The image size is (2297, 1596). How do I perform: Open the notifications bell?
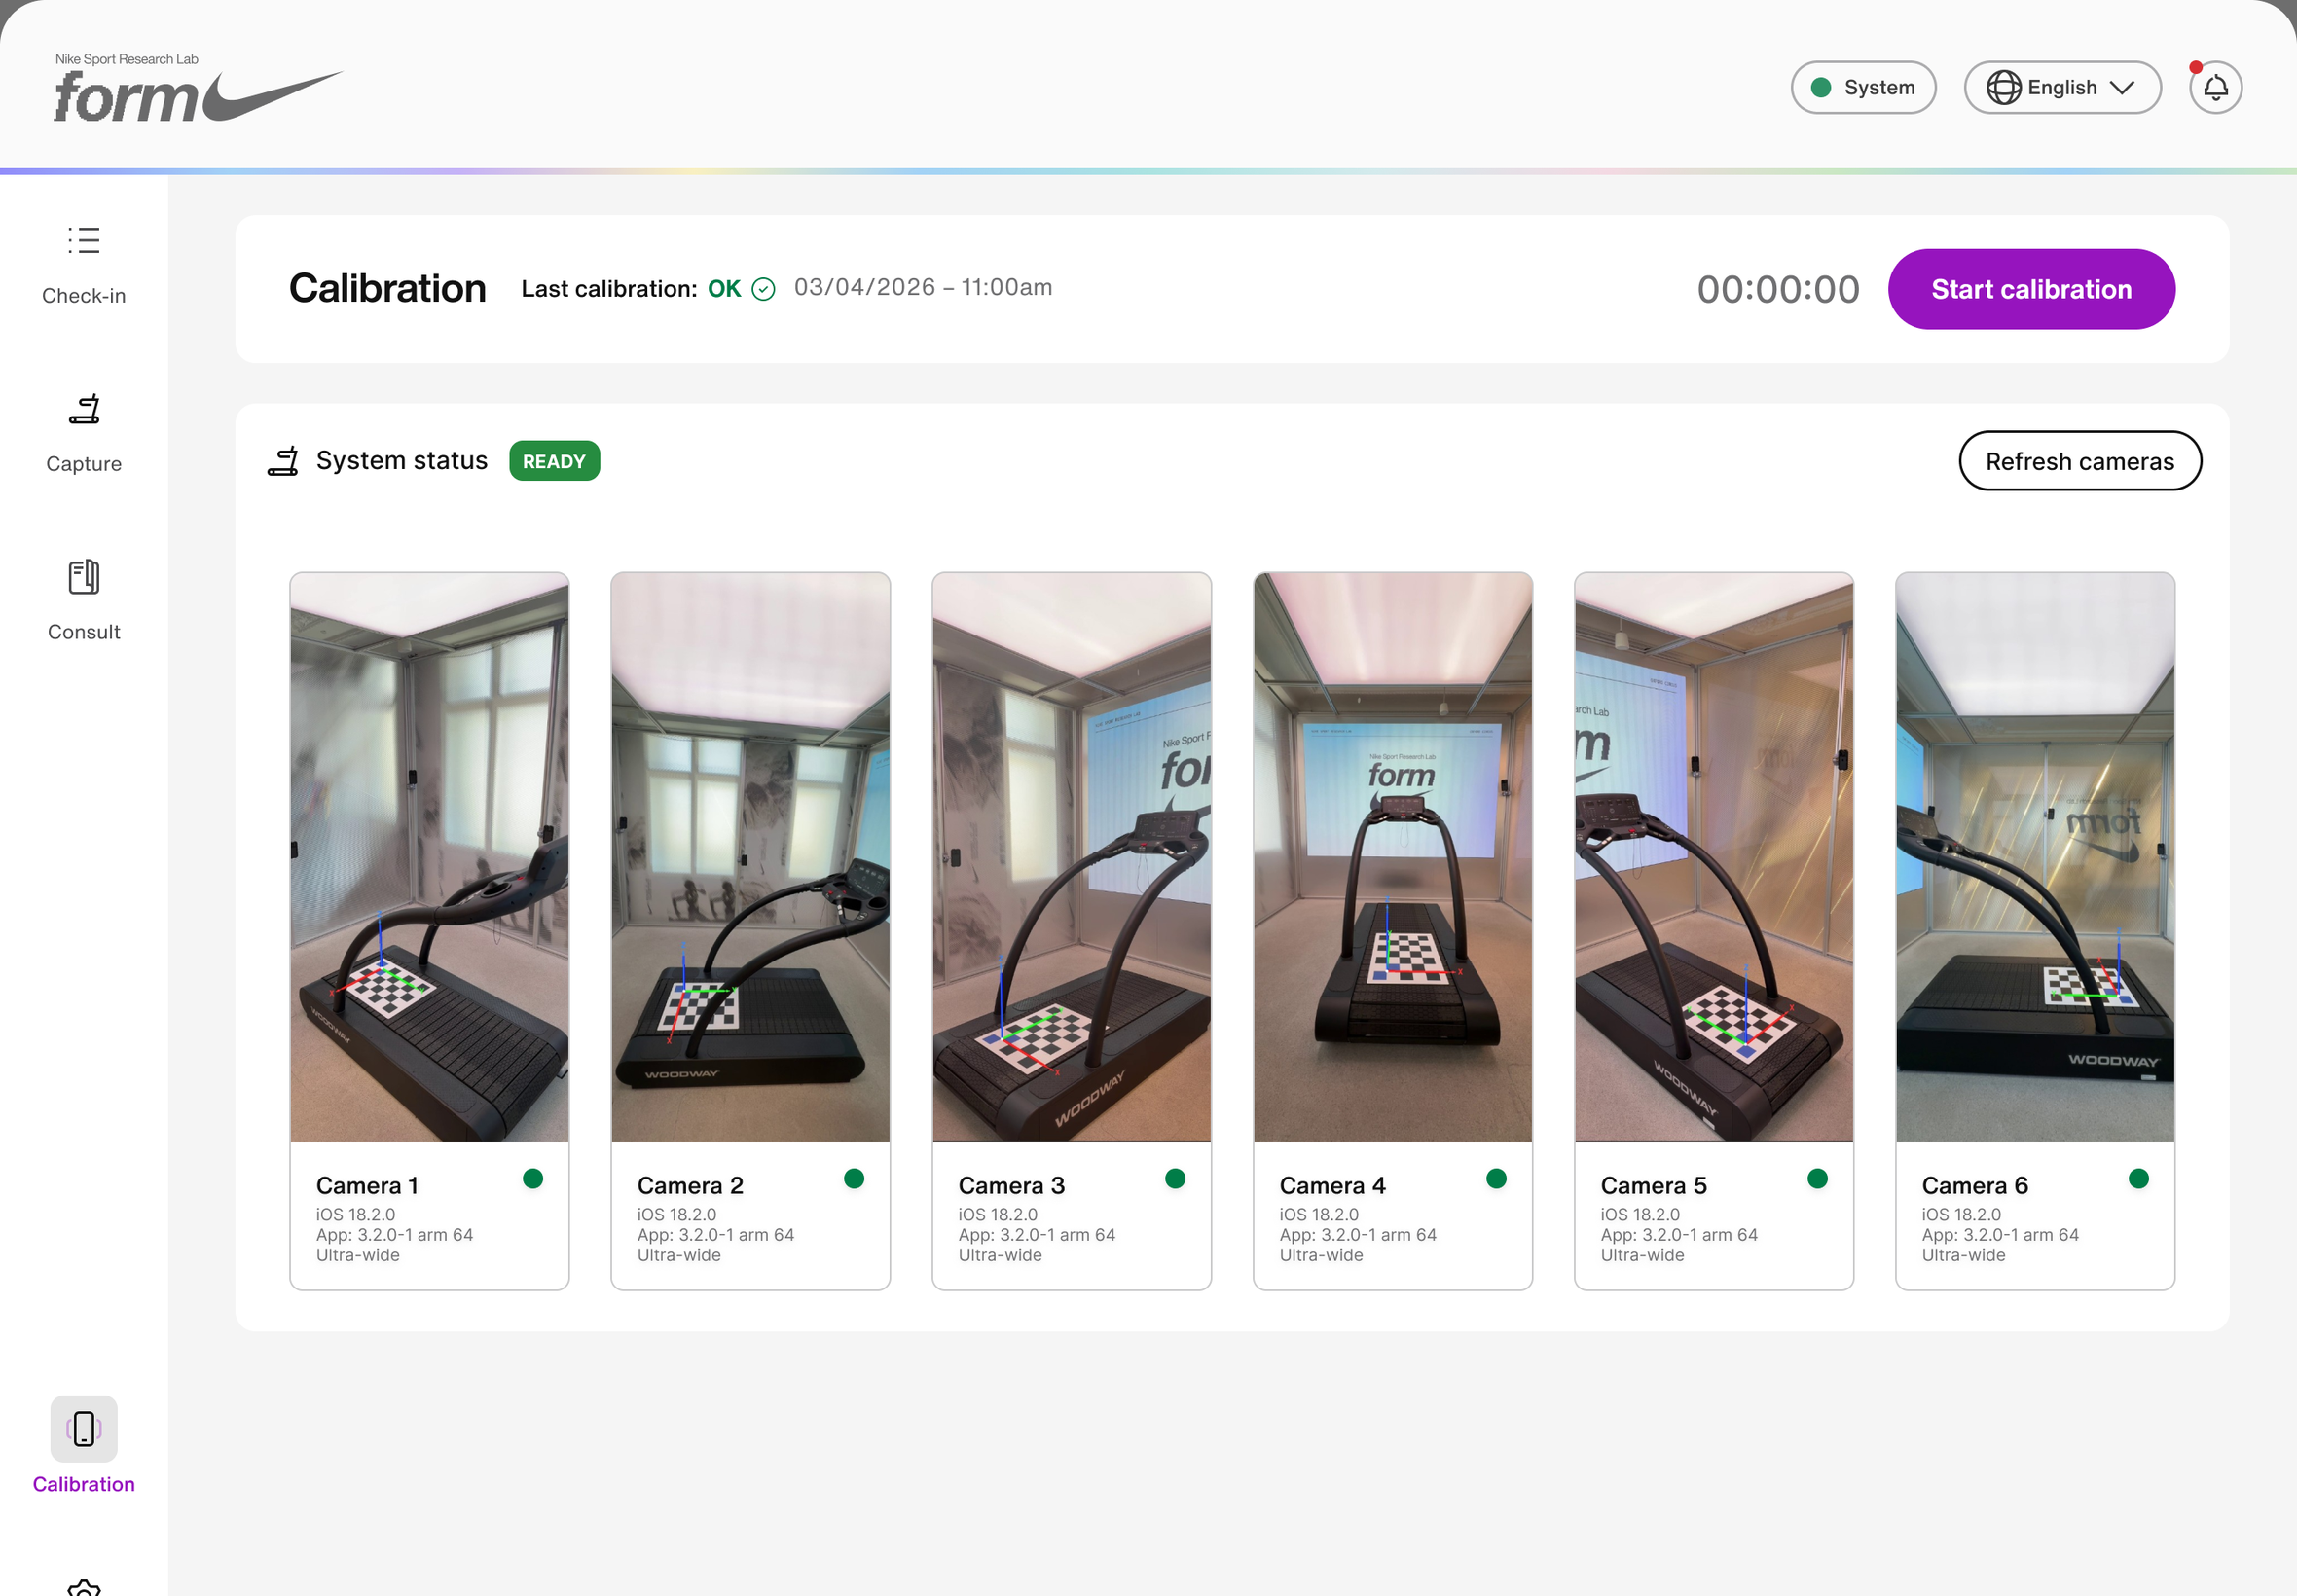click(x=2215, y=88)
